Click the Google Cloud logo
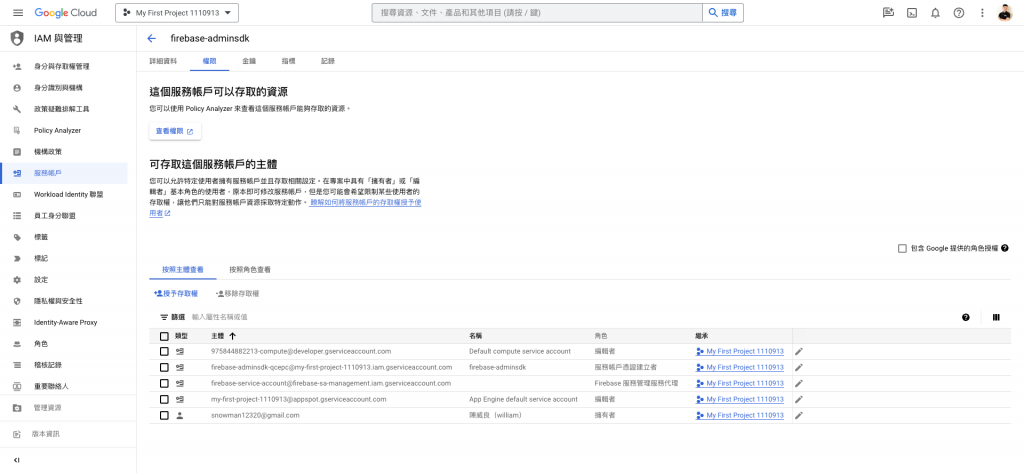The height and width of the screenshot is (473, 1024). [x=65, y=13]
